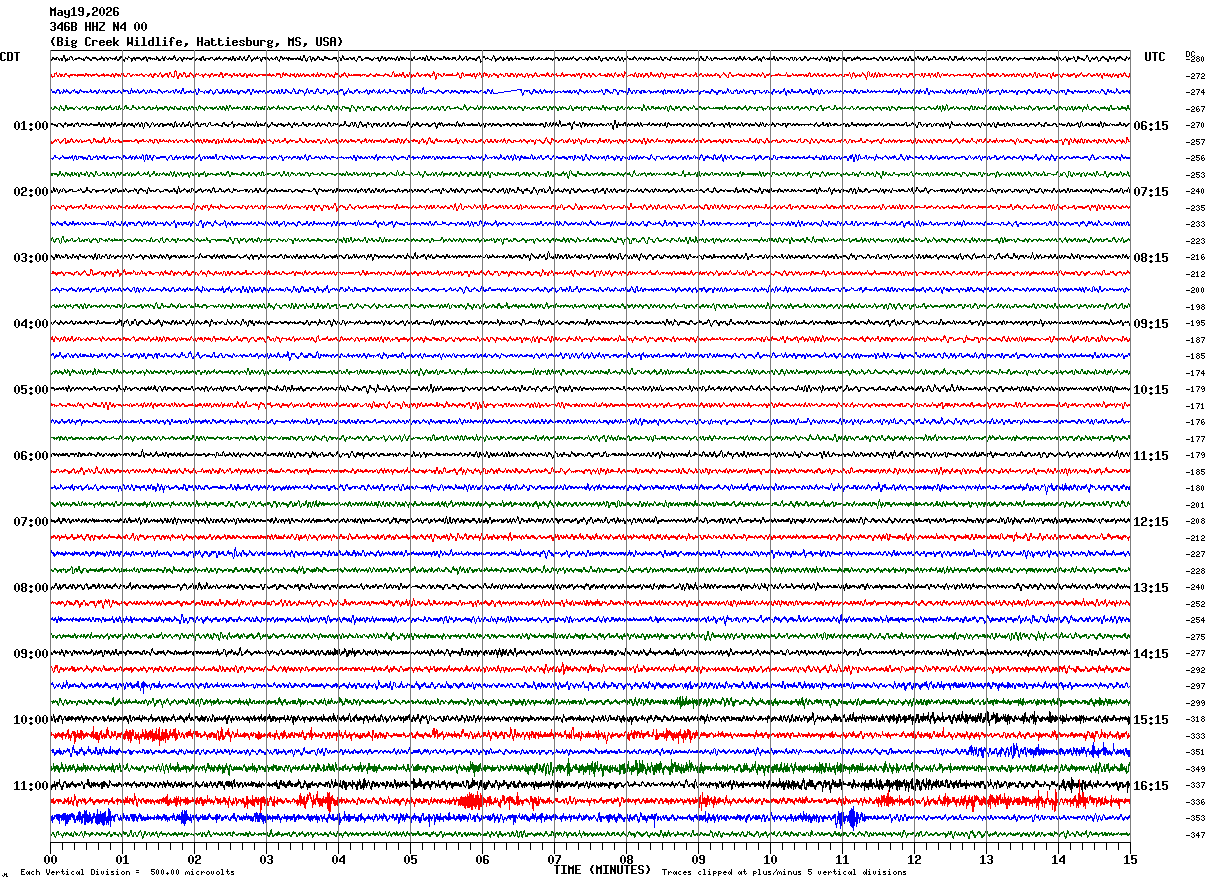The image size is (1210, 886).
Task: Click the TIME (MINUTES) axis title
Action: (x=602, y=870)
